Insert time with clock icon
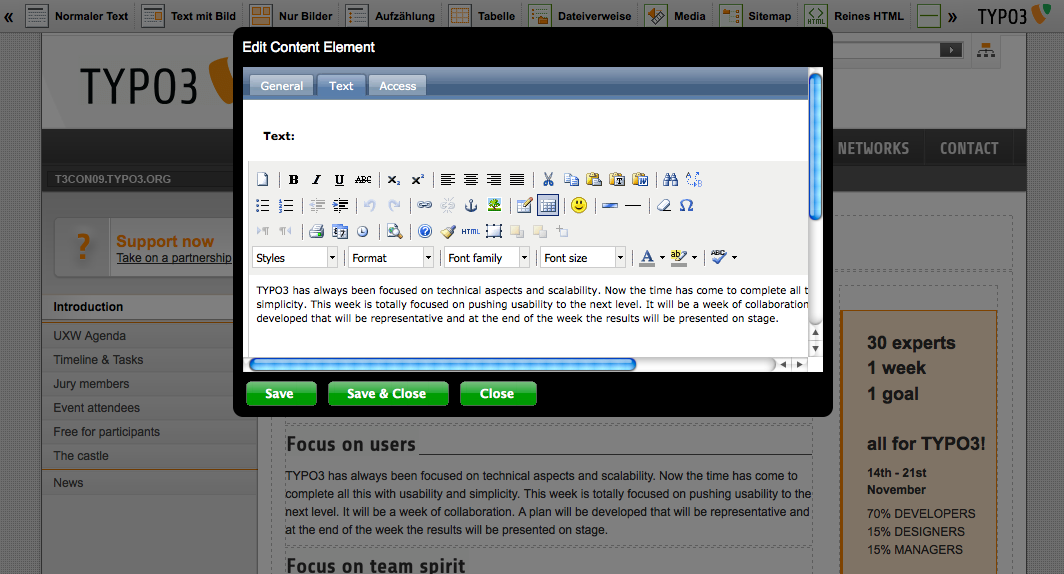This screenshot has height=574, width=1064. coord(362,231)
